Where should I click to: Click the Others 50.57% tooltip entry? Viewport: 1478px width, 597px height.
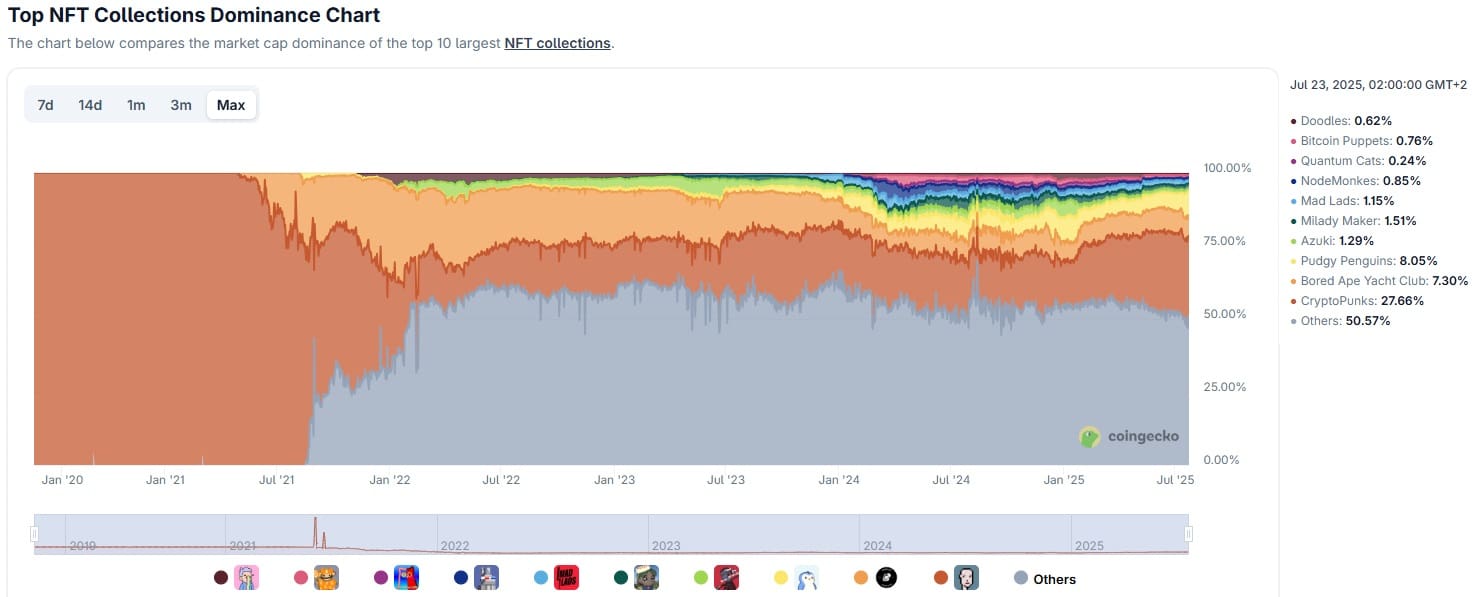[1341, 321]
